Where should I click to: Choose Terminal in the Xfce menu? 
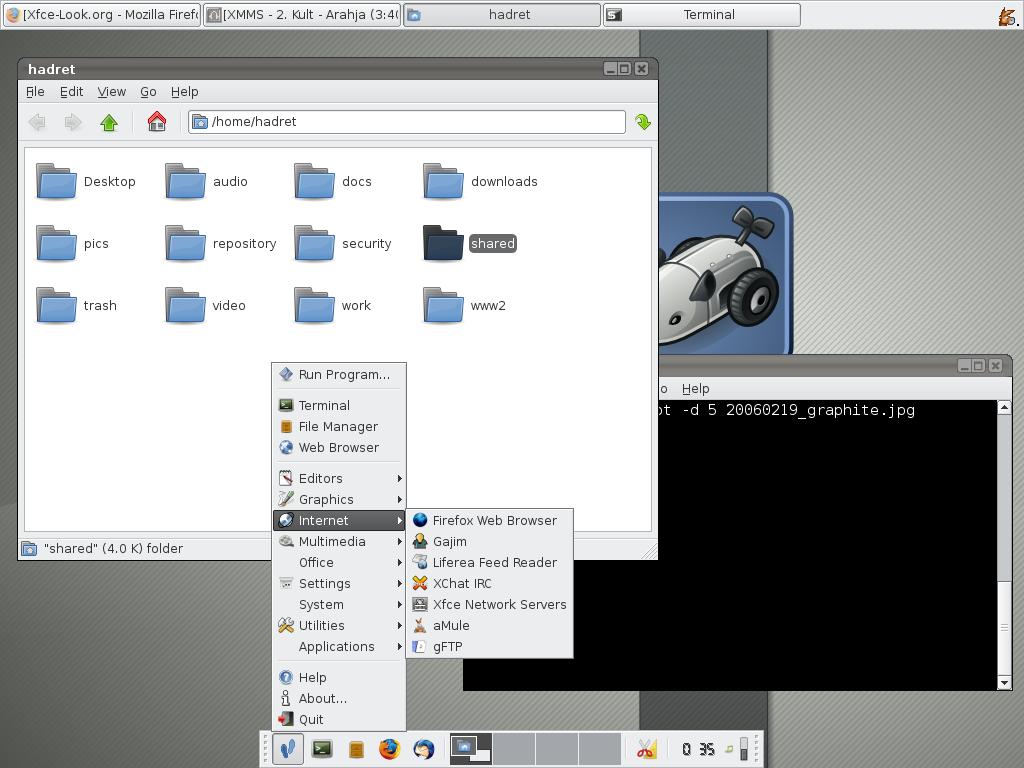[x=340, y=406]
